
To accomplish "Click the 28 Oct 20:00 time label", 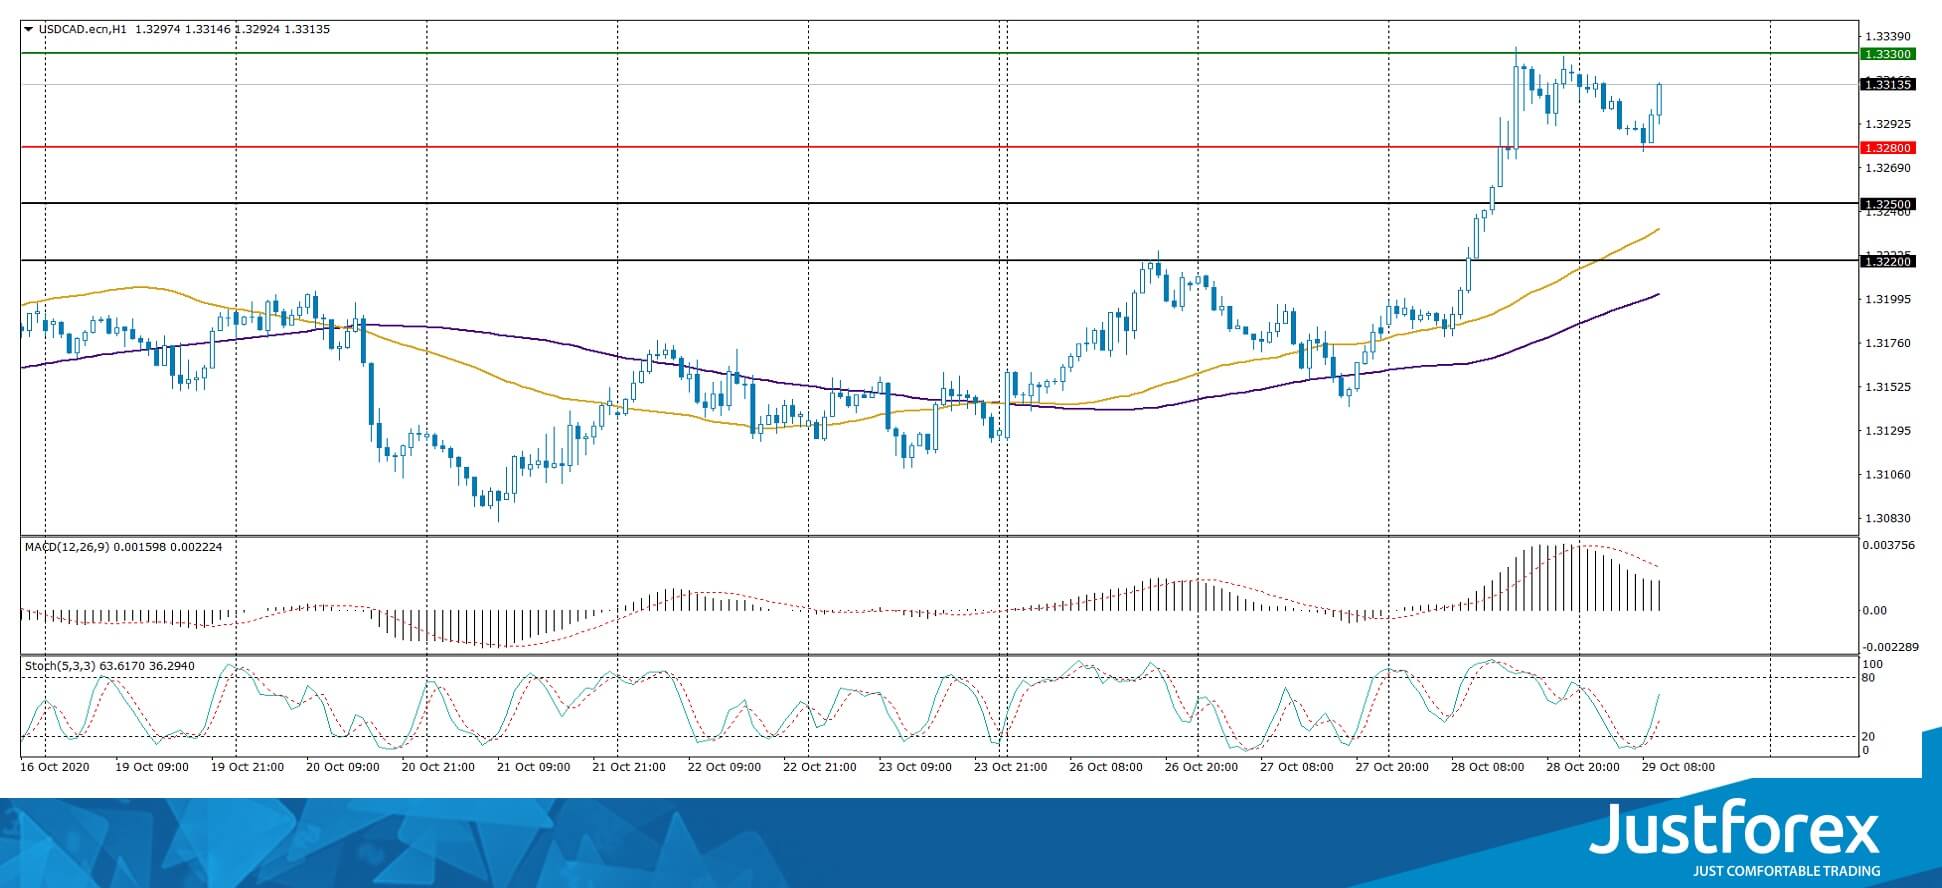I will click(x=1582, y=768).
